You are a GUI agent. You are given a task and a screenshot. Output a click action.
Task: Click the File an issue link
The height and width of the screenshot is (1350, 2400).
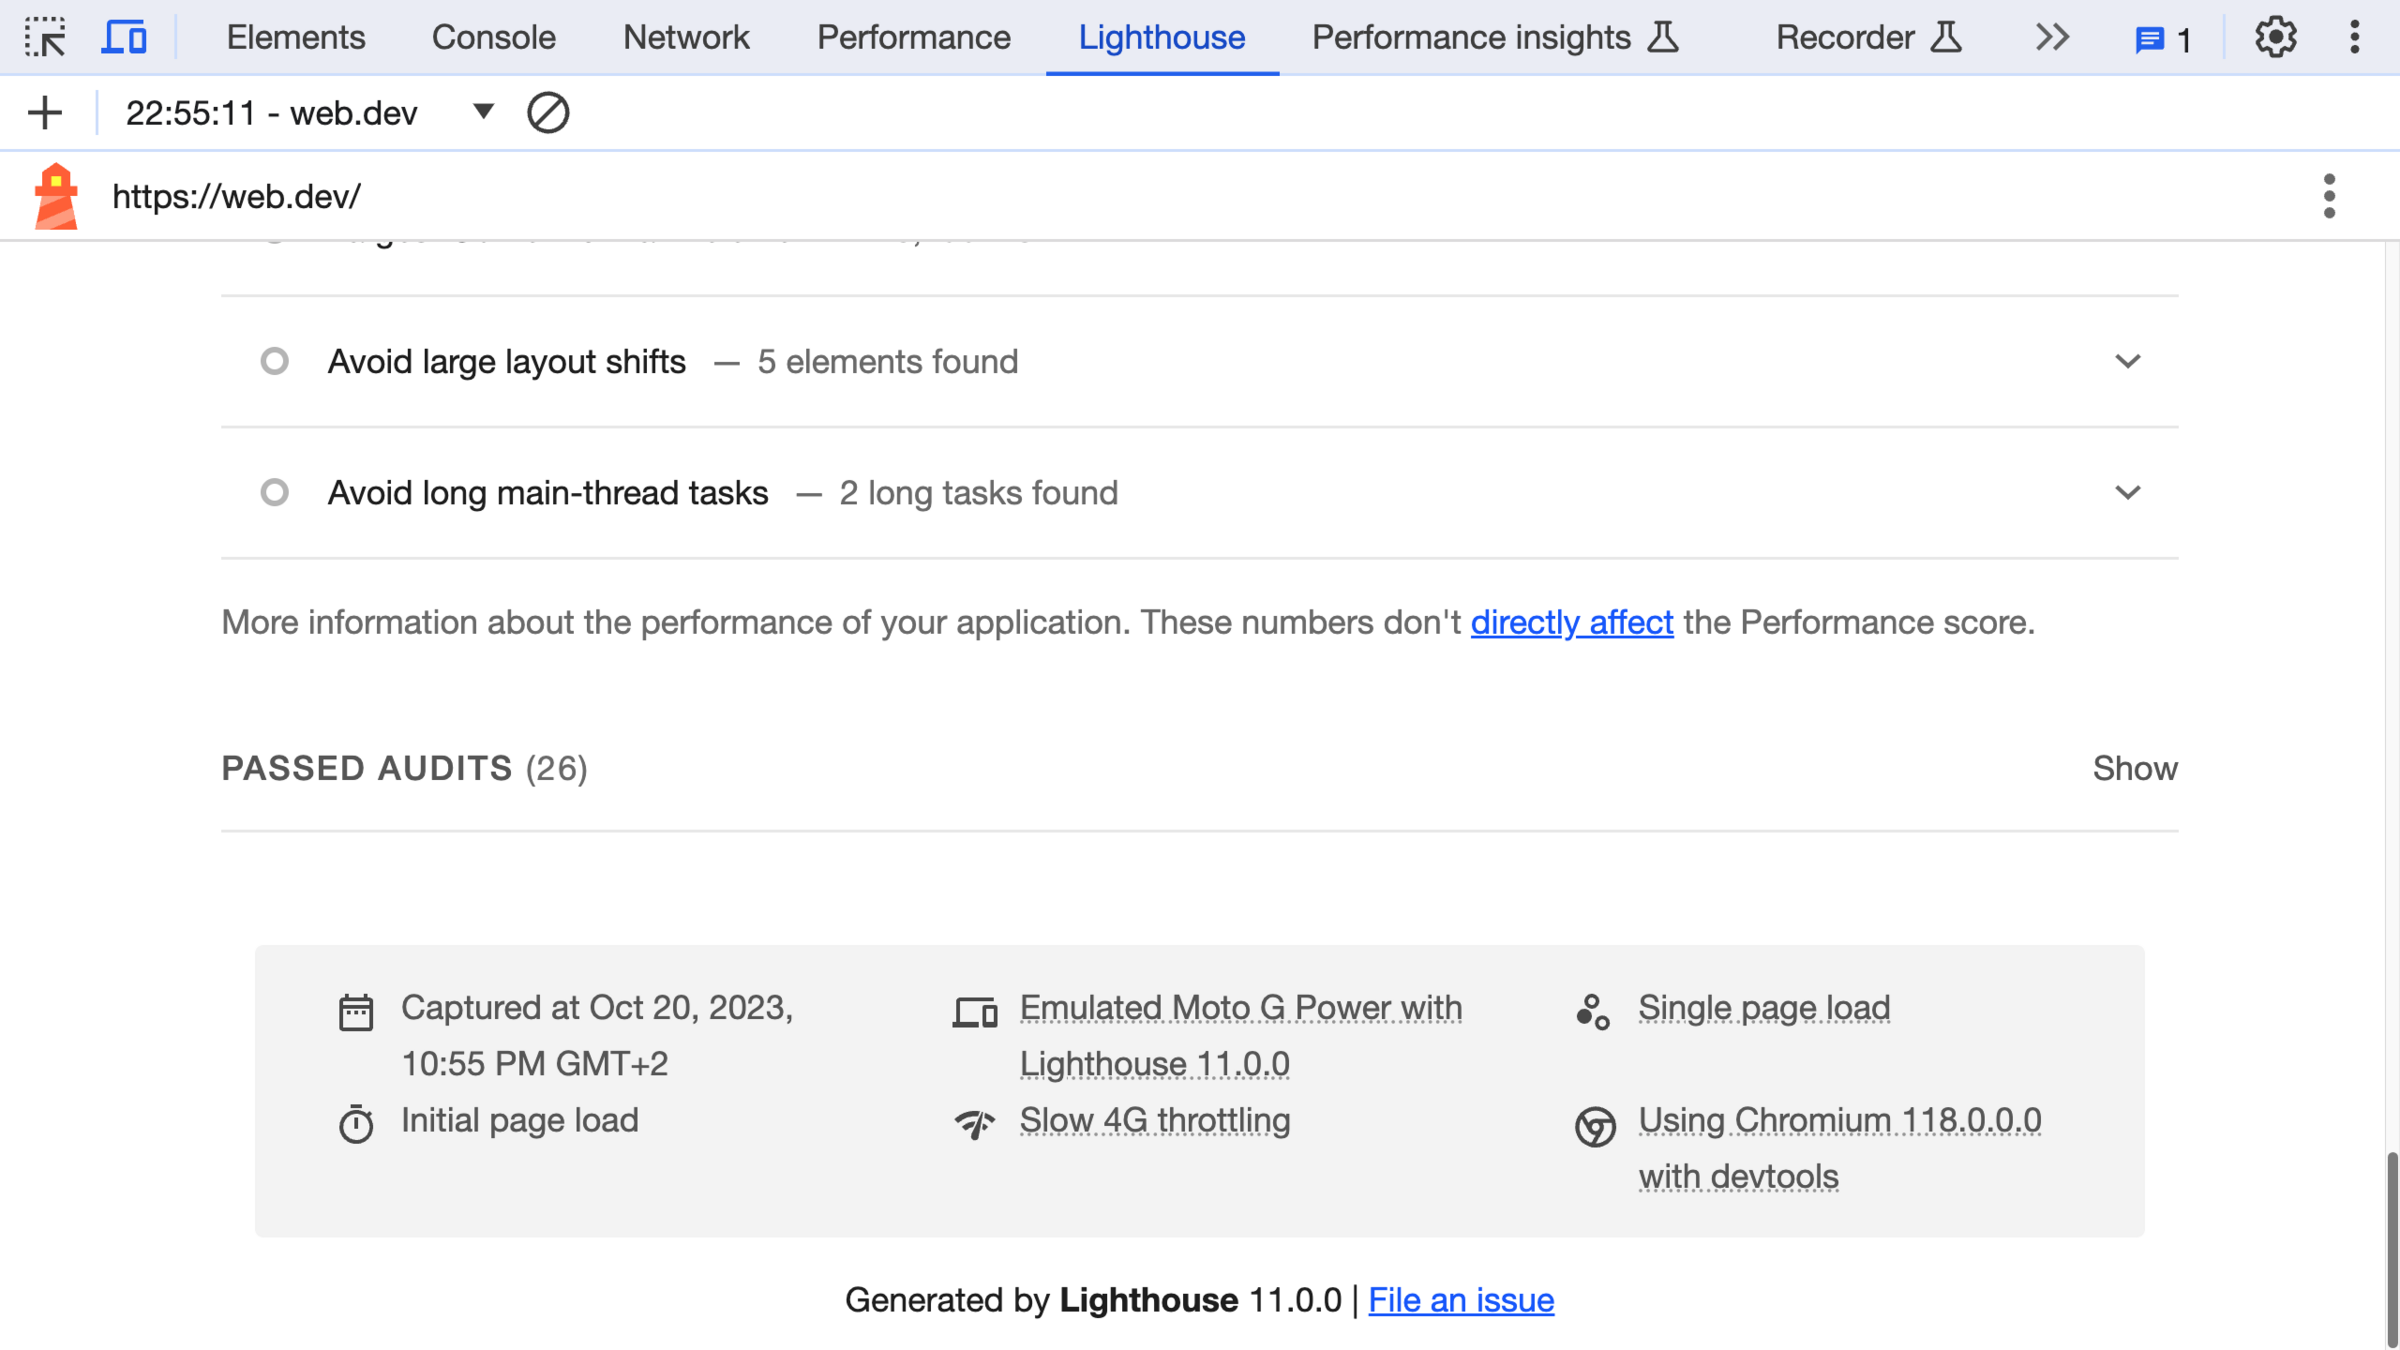coord(1460,1300)
